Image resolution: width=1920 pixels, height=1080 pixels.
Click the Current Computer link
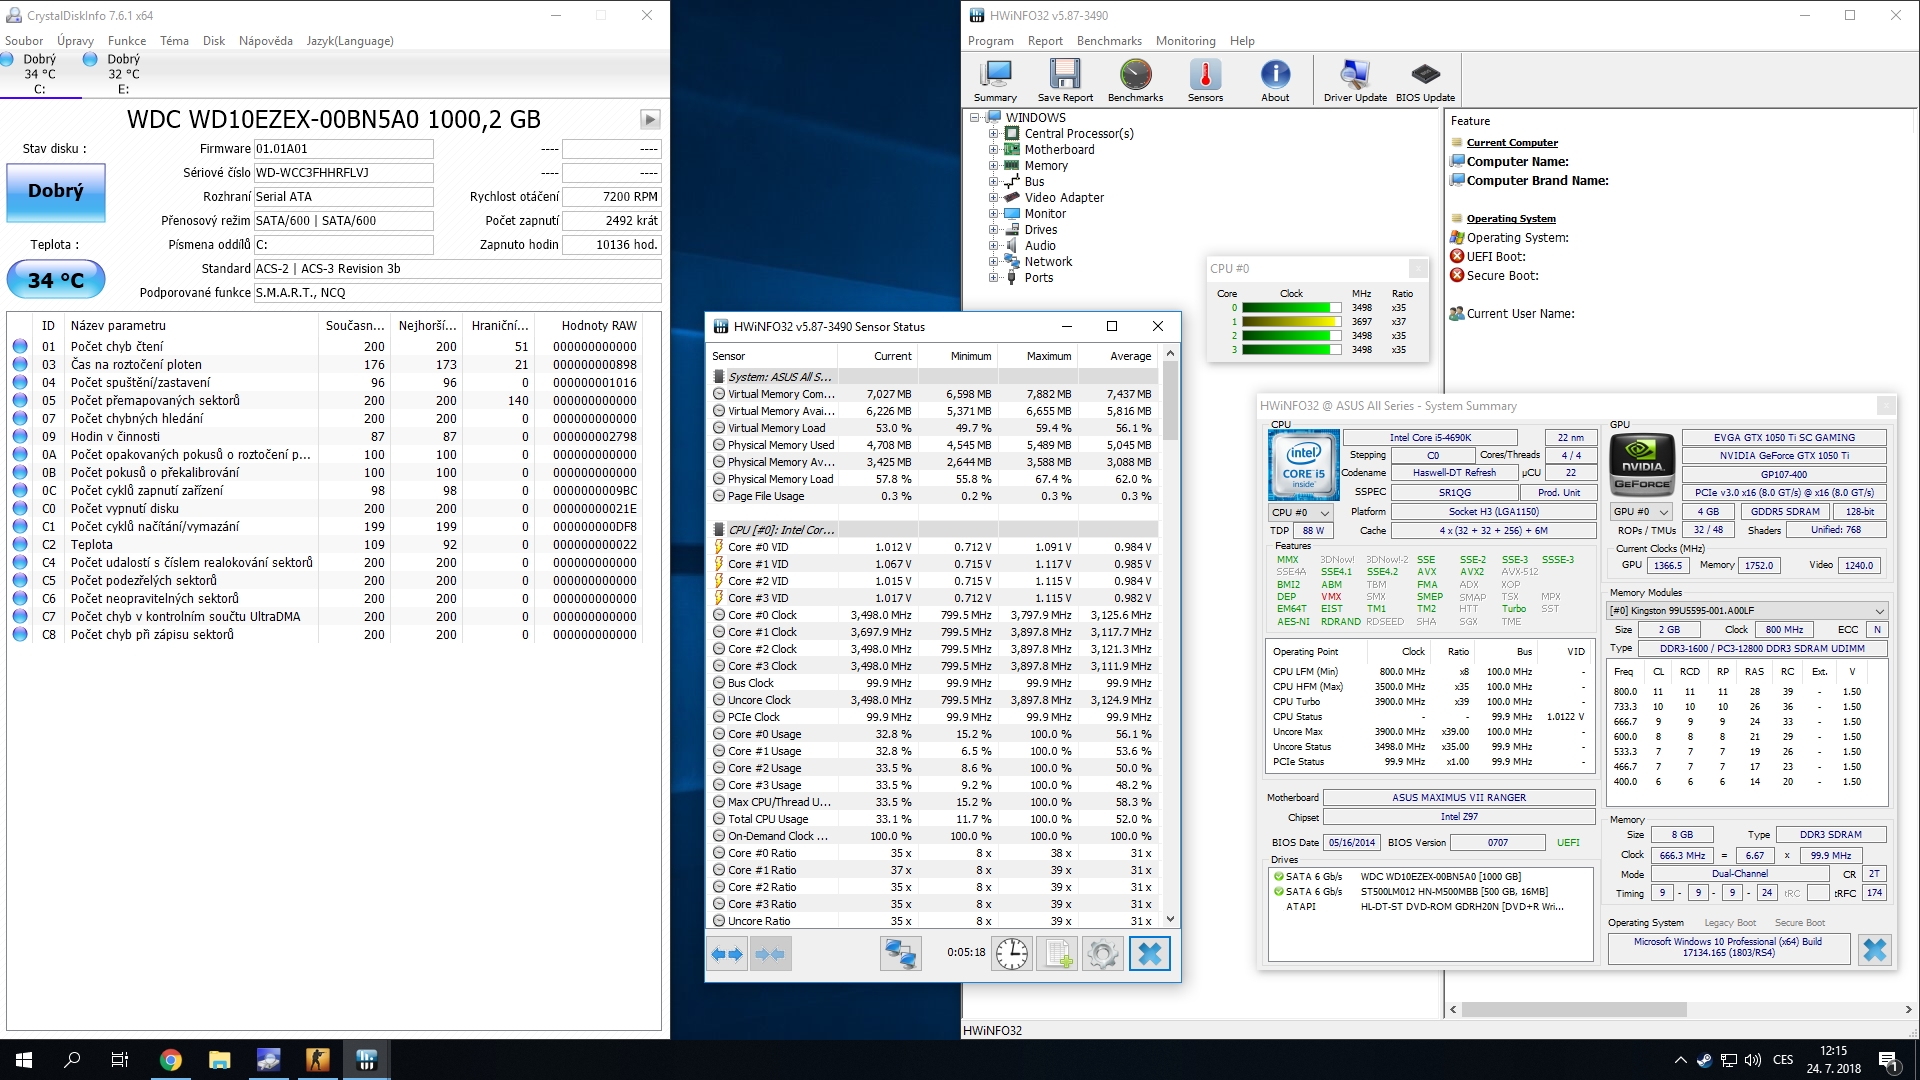click(1512, 143)
